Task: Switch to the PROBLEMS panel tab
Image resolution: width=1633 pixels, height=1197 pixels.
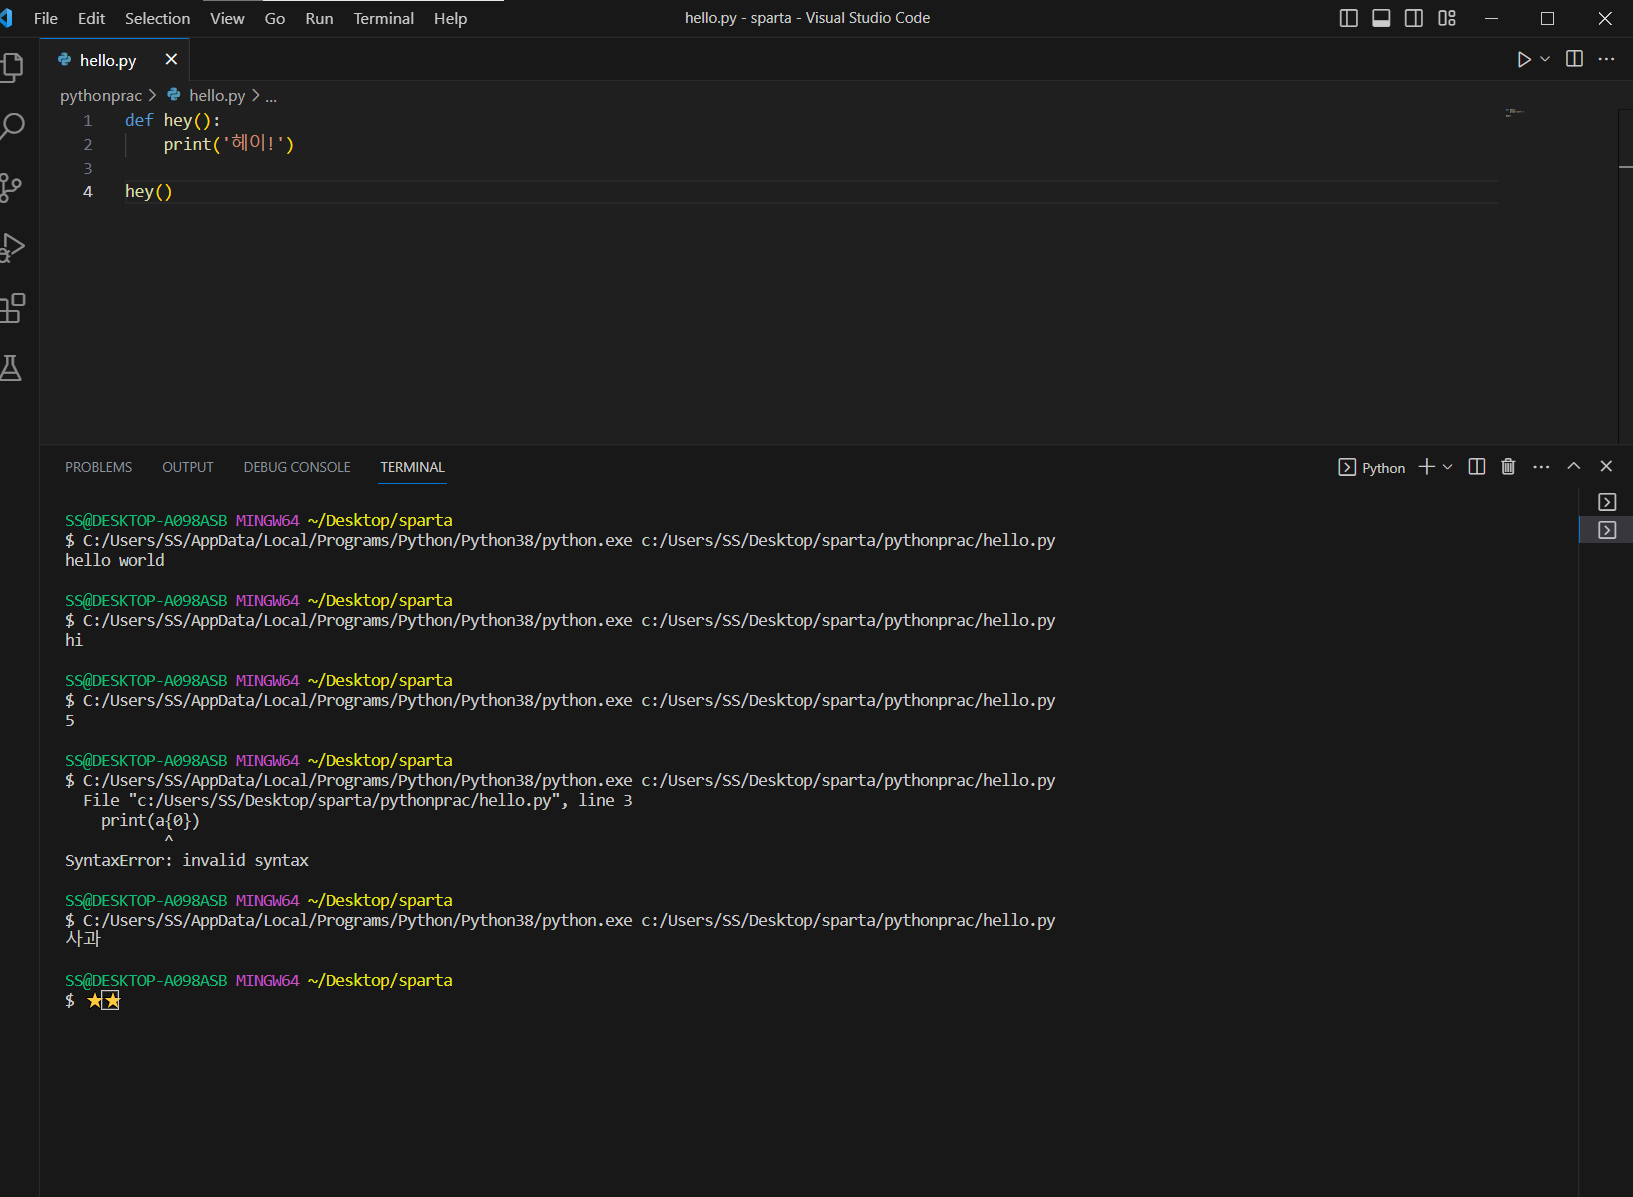Action: (98, 467)
